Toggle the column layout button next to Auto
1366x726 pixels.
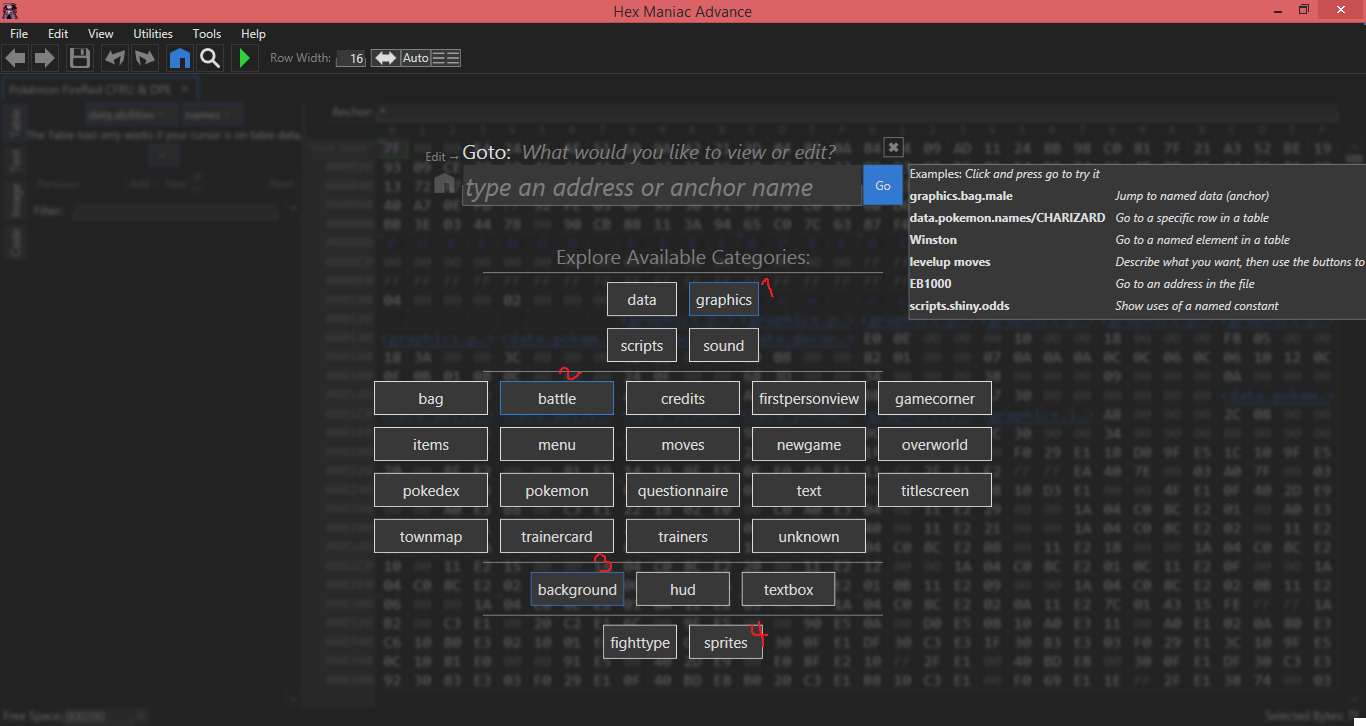[x=446, y=58]
